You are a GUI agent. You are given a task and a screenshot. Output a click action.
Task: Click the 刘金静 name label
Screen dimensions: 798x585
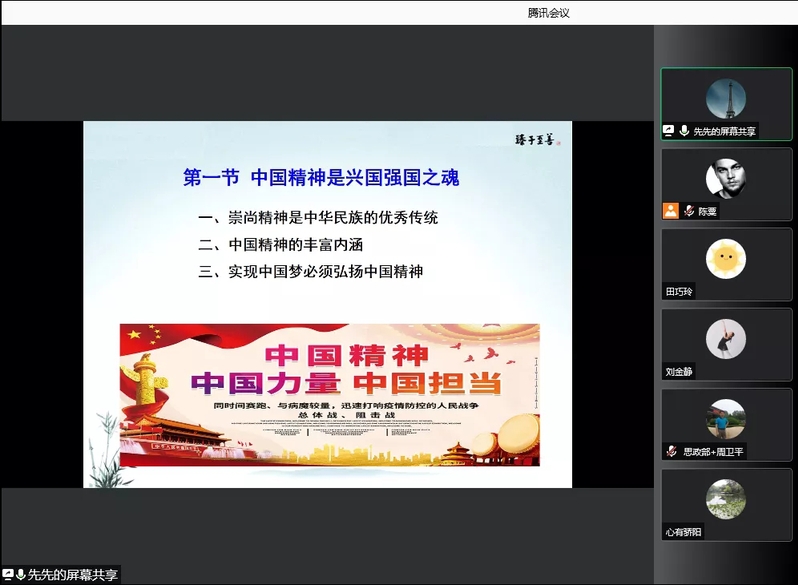click(679, 372)
